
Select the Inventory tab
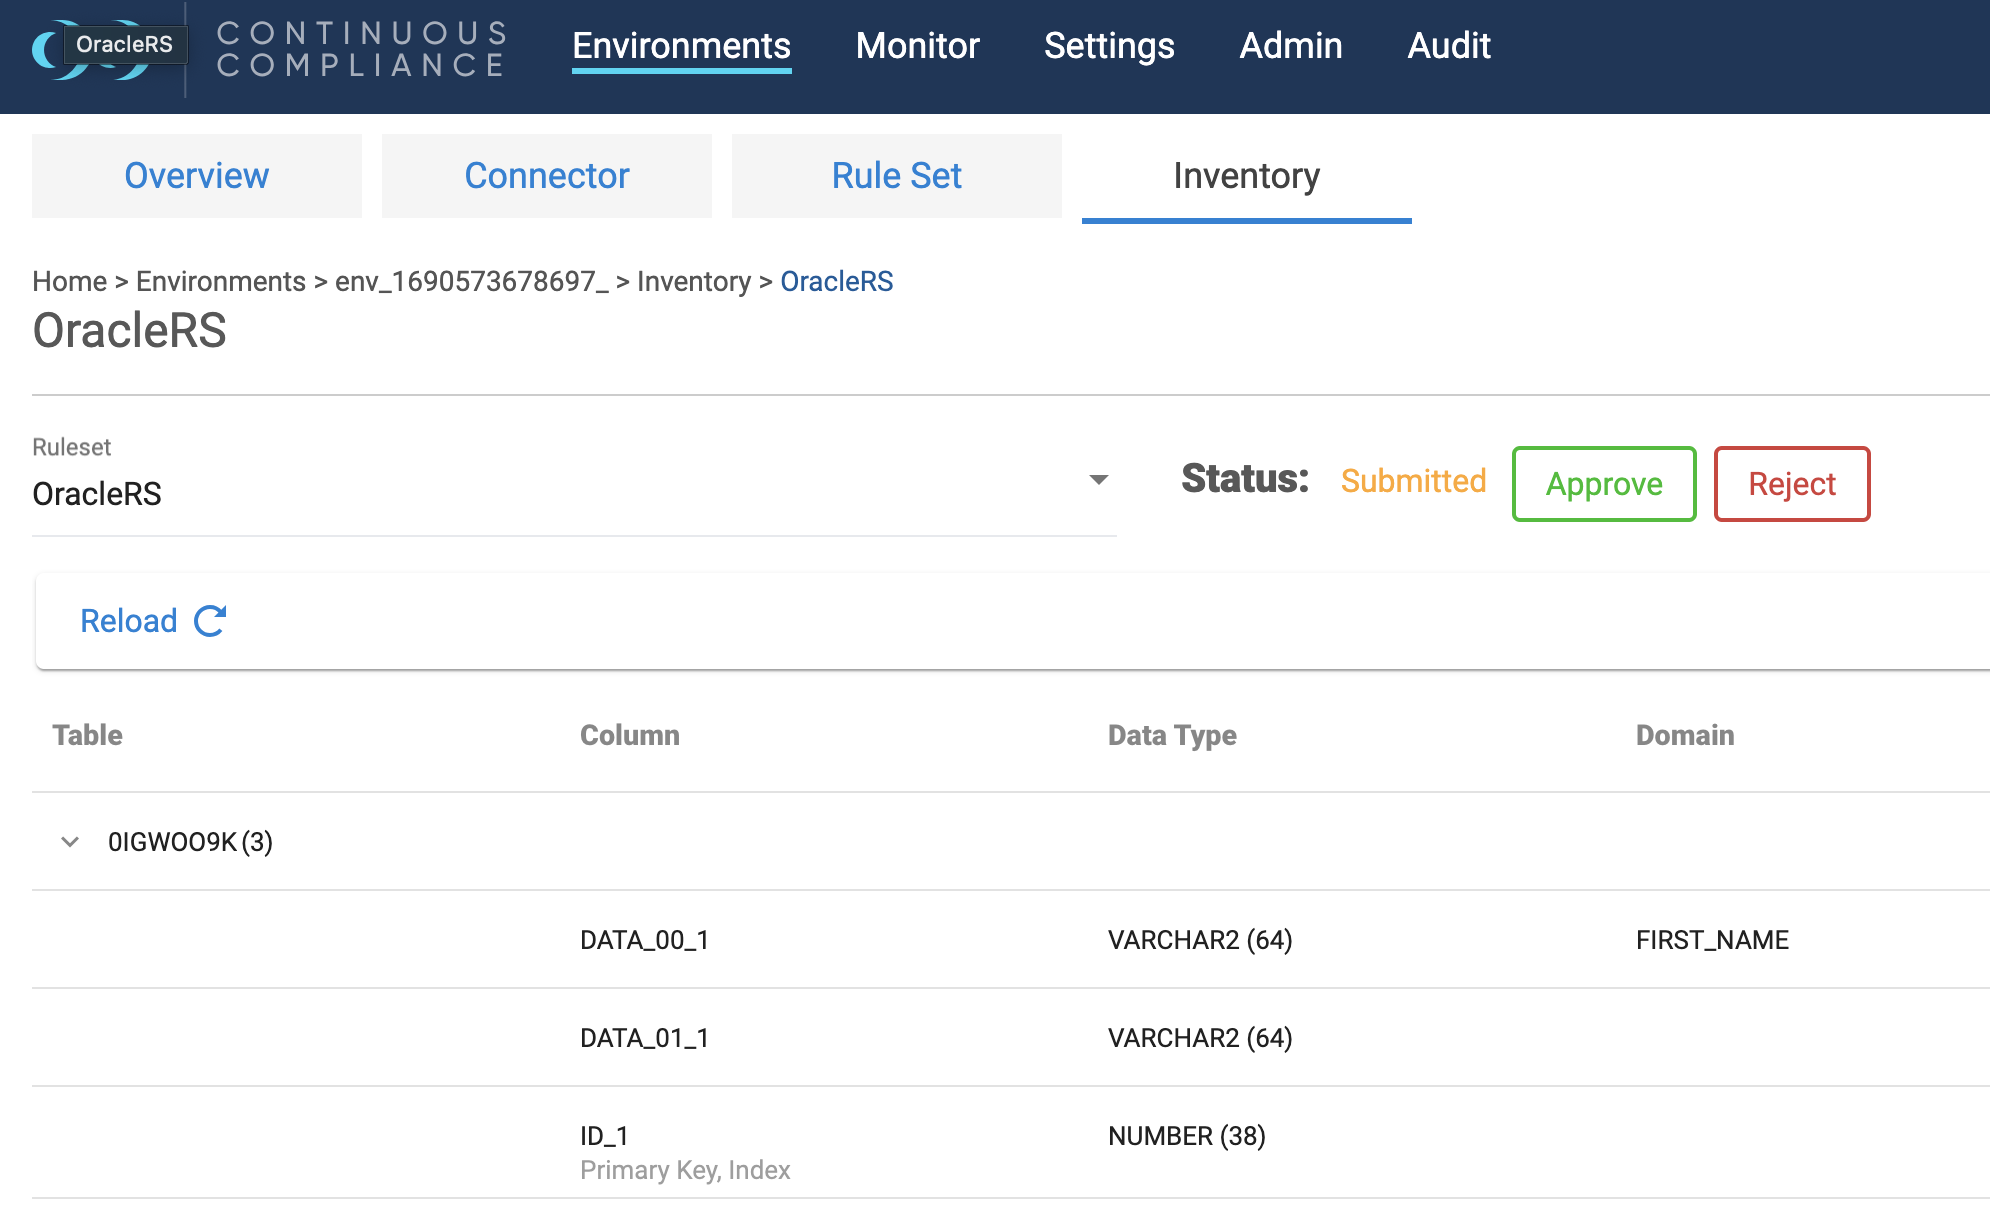[1246, 176]
